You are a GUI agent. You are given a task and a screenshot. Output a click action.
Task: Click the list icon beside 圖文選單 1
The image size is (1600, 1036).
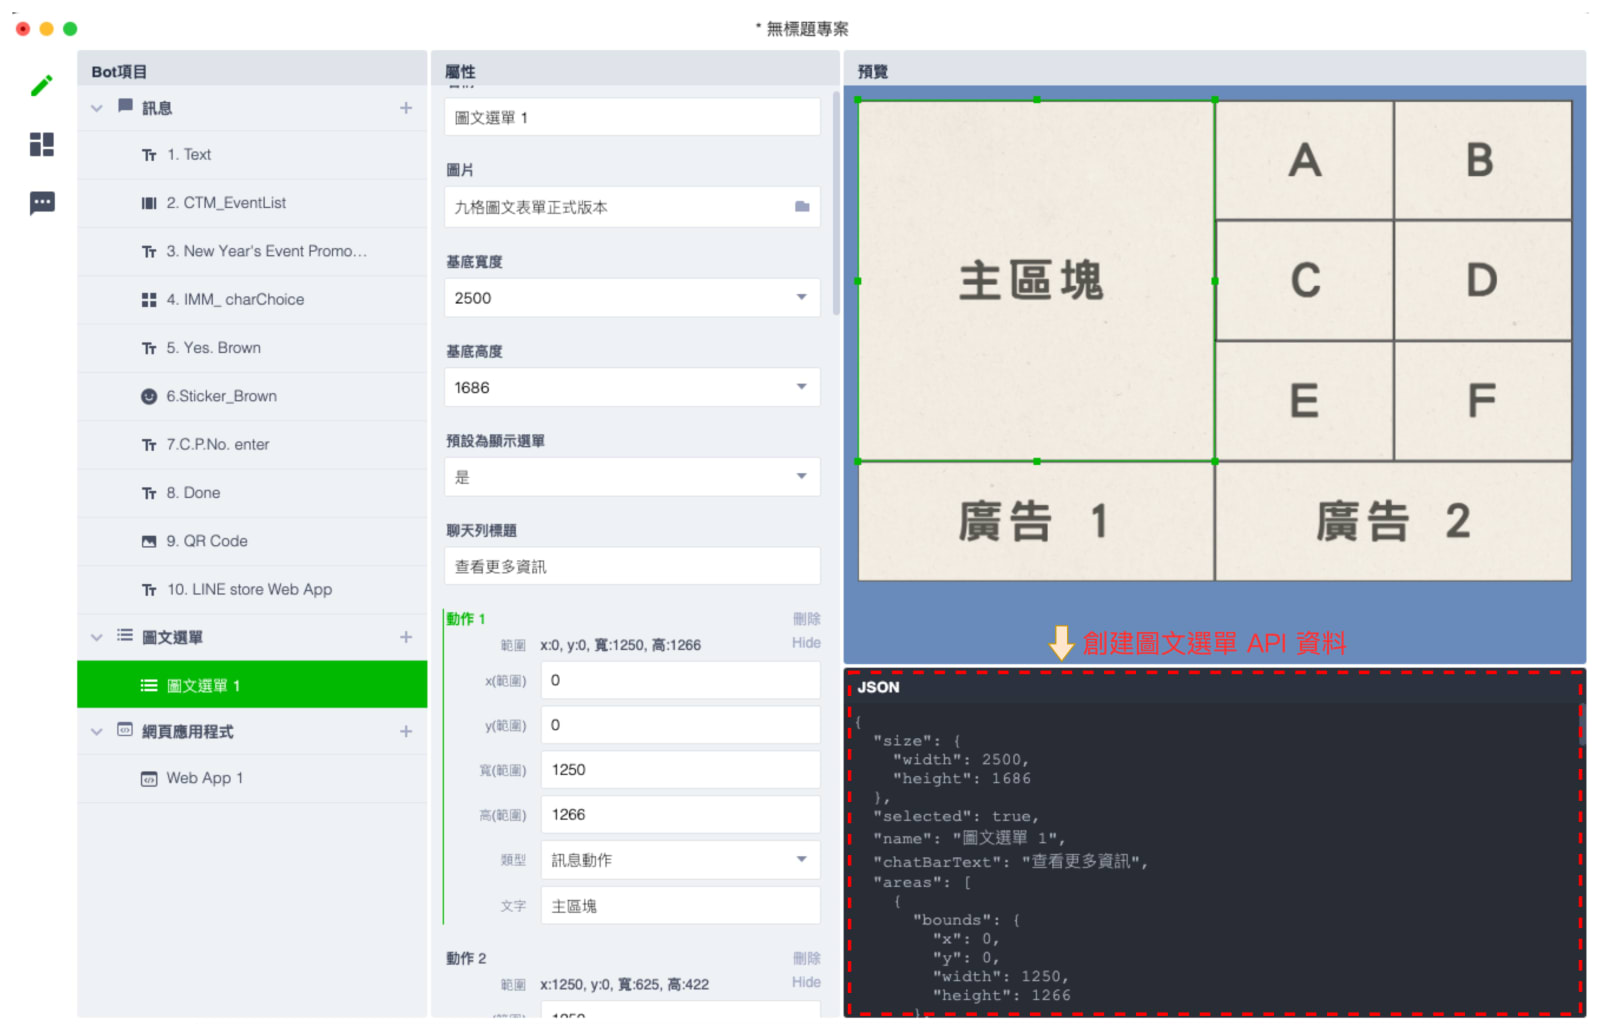click(149, 685)
